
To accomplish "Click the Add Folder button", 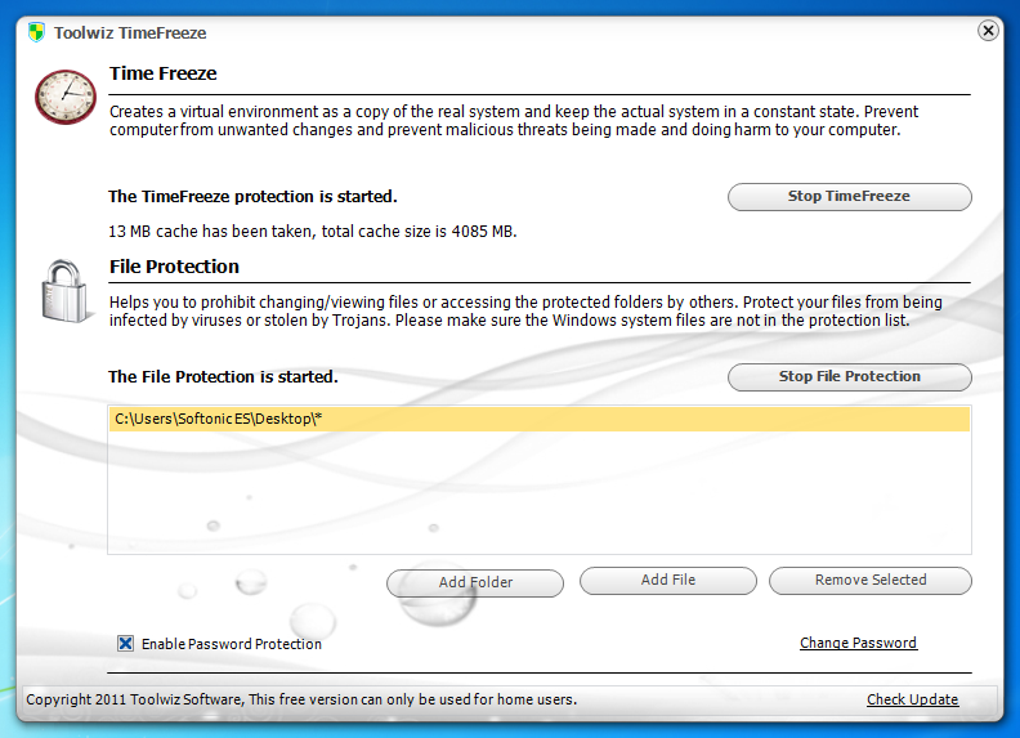I will pyautogui.click(x=475, y=582).
